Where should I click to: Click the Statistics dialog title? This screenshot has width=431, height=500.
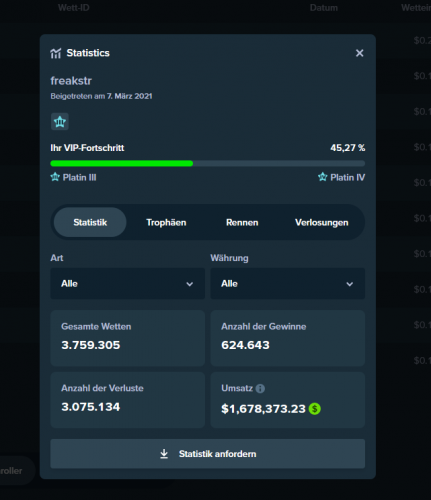pyautogui.click(x=88, y=53)
